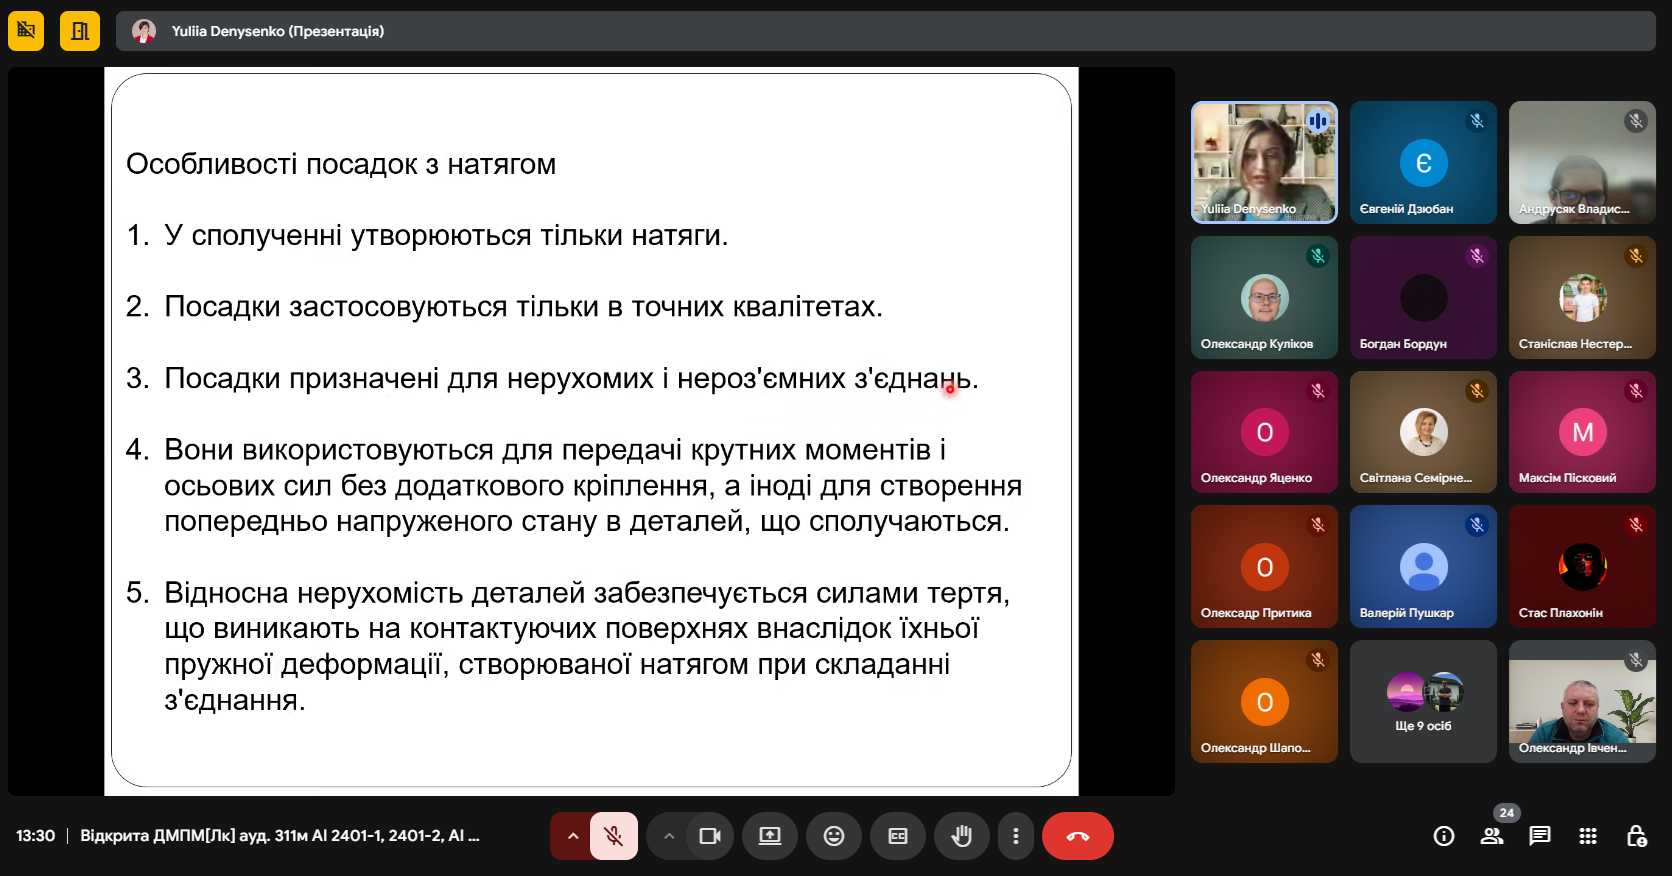Click the Yuliia Denysenko presentation header tab

point(277,31)
